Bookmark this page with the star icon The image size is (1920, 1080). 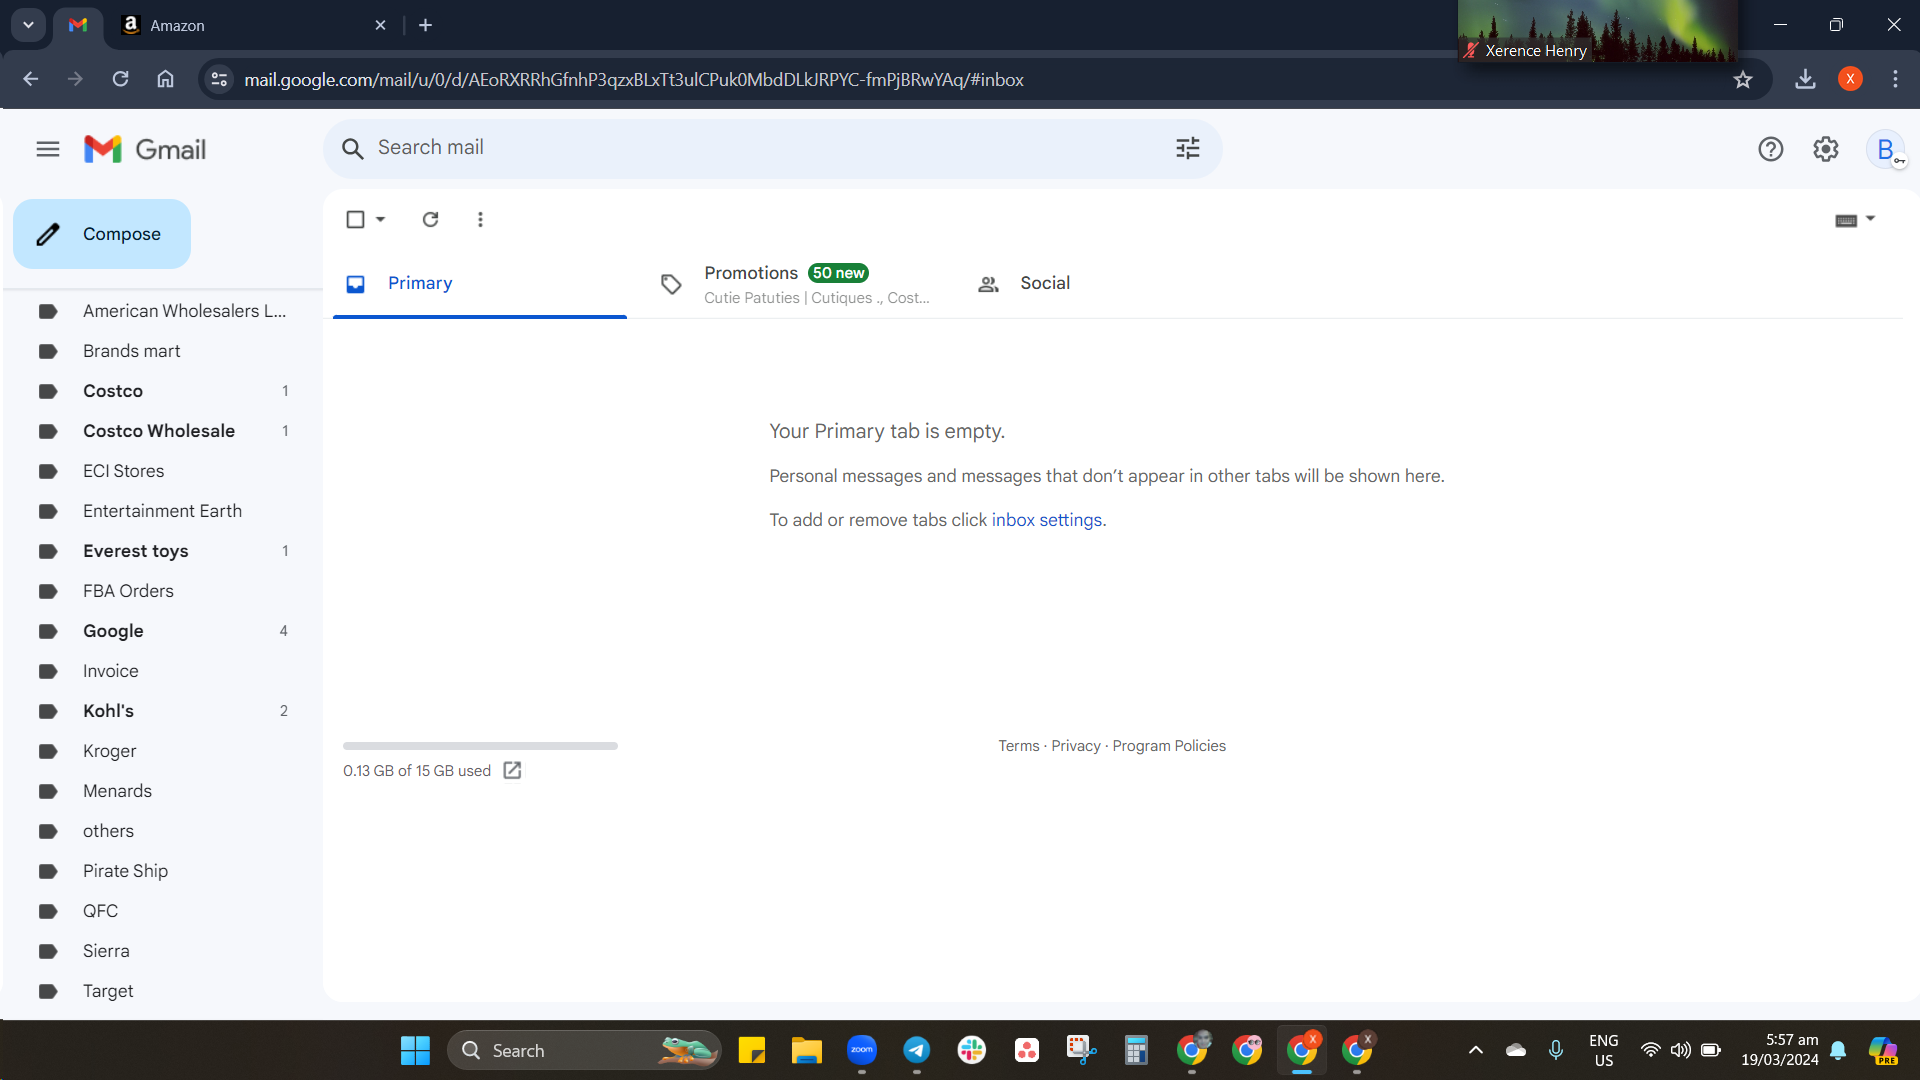[1743, 79]
